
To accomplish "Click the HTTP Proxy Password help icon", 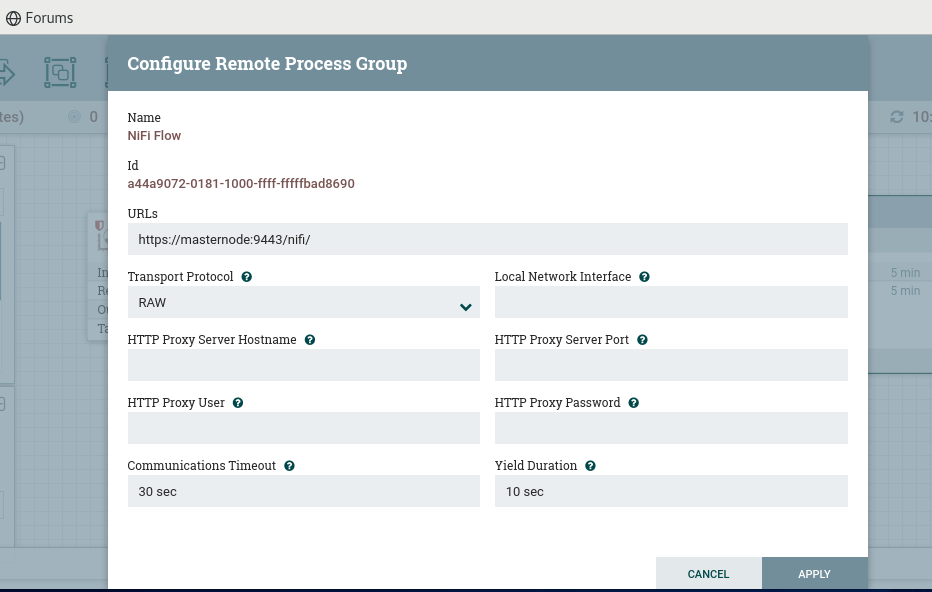I will point(634,403).
